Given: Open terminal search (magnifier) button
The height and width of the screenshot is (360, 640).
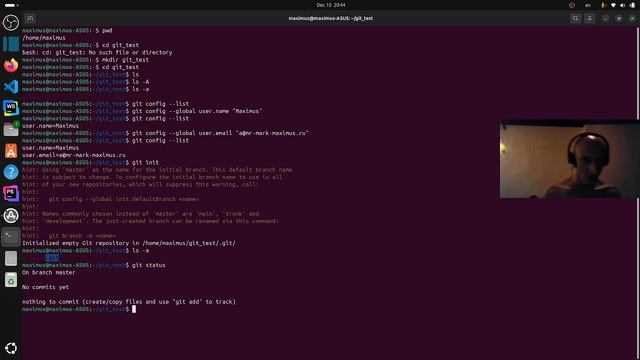Looking at the screenshot, I should point(576,18).
